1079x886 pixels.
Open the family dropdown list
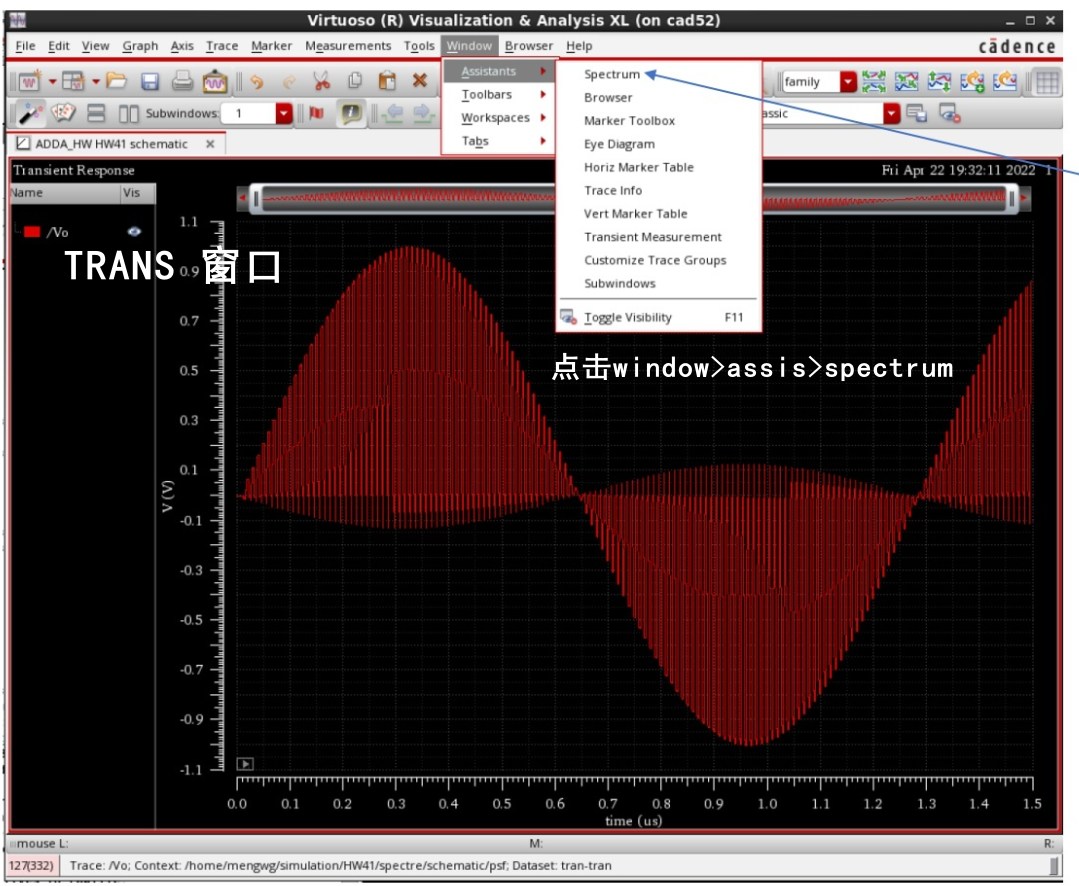pos(848,82)
